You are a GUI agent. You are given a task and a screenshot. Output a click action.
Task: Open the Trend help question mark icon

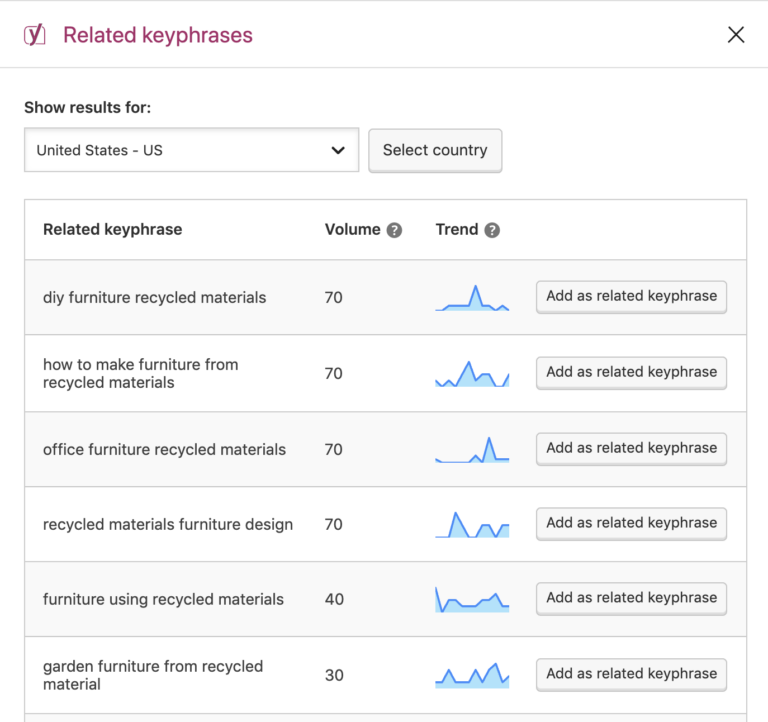coord(492,230)
